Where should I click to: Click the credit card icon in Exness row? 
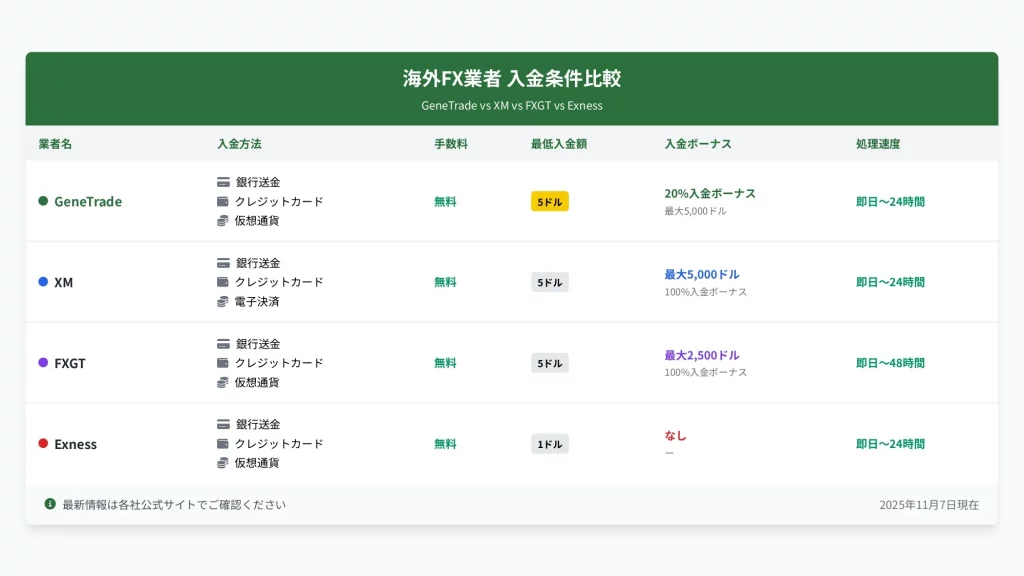click(223, 444)
